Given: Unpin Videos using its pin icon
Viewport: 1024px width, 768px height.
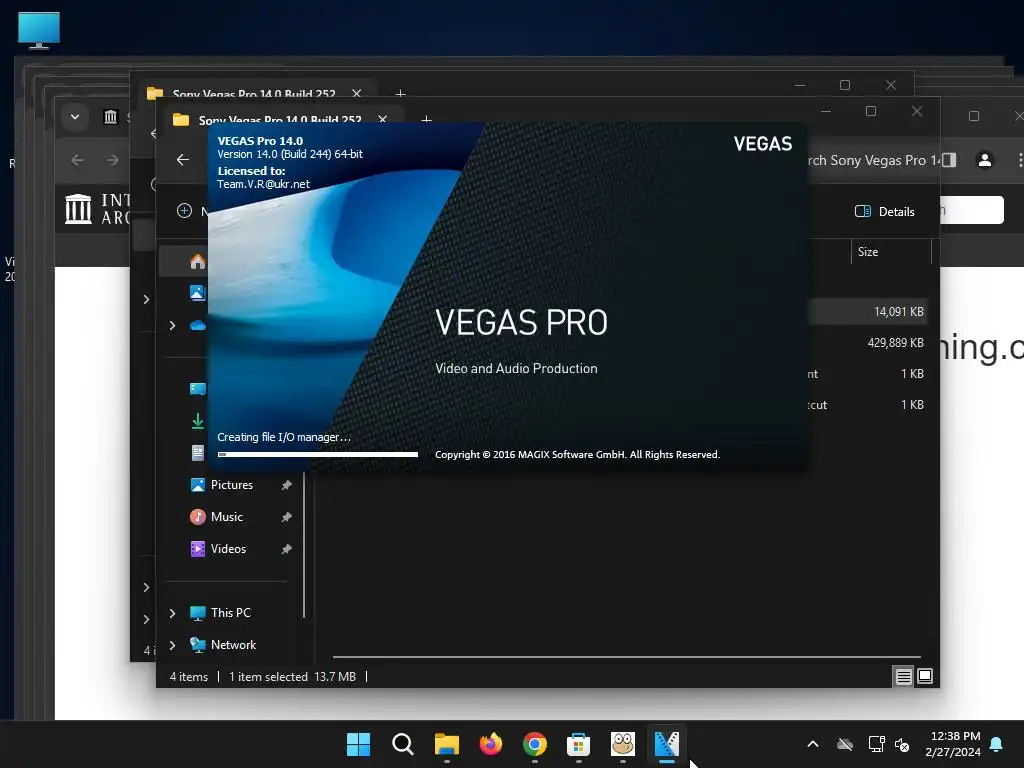Looking at the screenshot, I should 286,549.
